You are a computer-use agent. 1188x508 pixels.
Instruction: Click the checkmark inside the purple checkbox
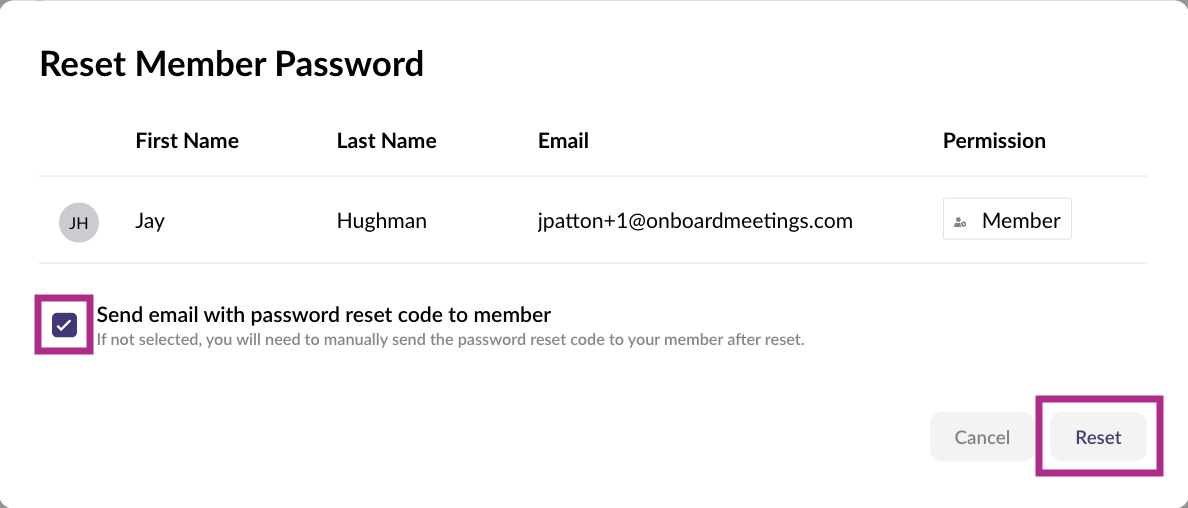pyautogui.click(x=65, y=324)
